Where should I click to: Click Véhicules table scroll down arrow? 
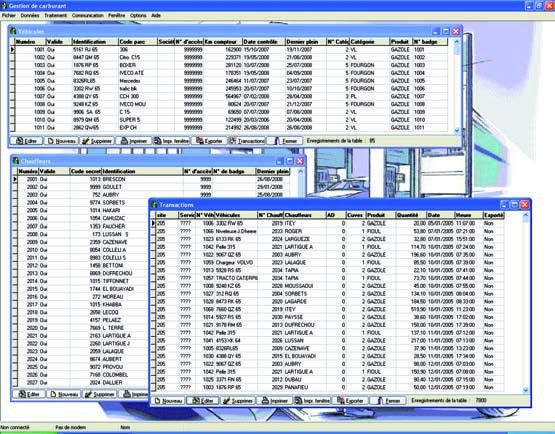[457, 131]
